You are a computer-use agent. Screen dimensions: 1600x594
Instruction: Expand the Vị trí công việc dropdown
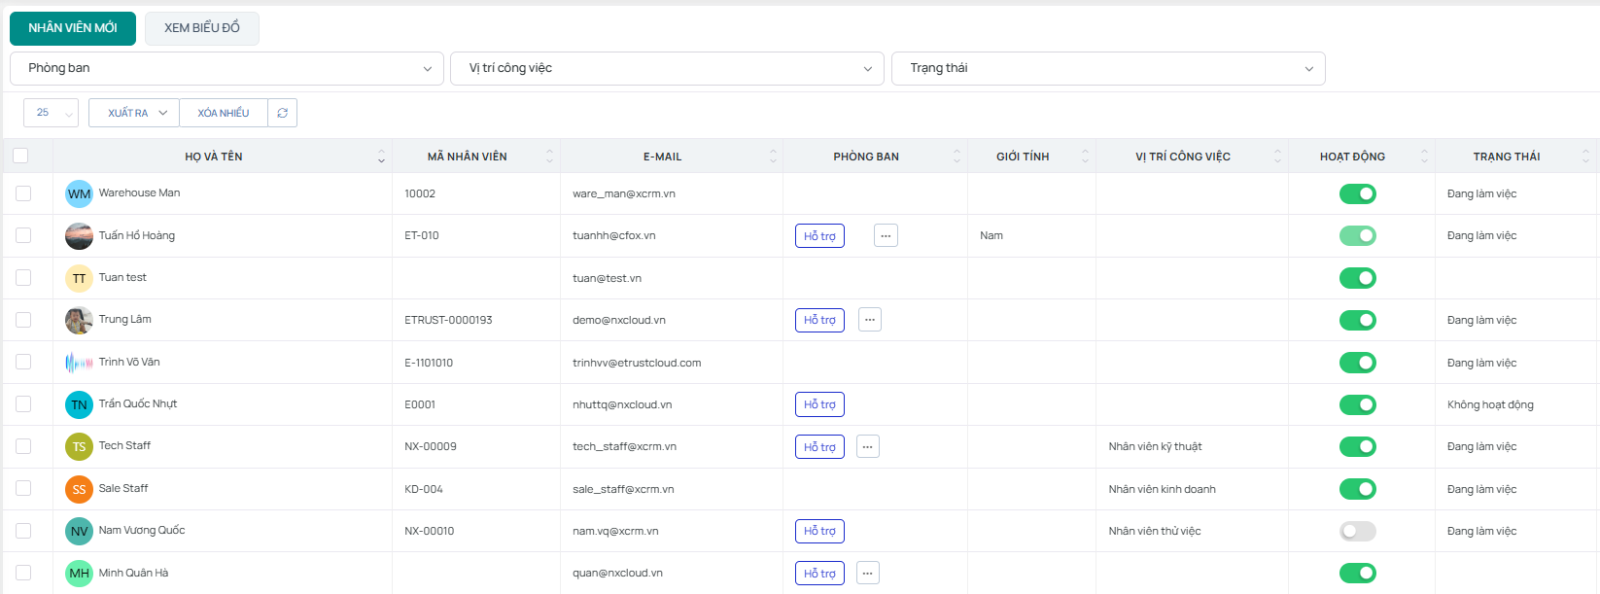tap(667, 68)
